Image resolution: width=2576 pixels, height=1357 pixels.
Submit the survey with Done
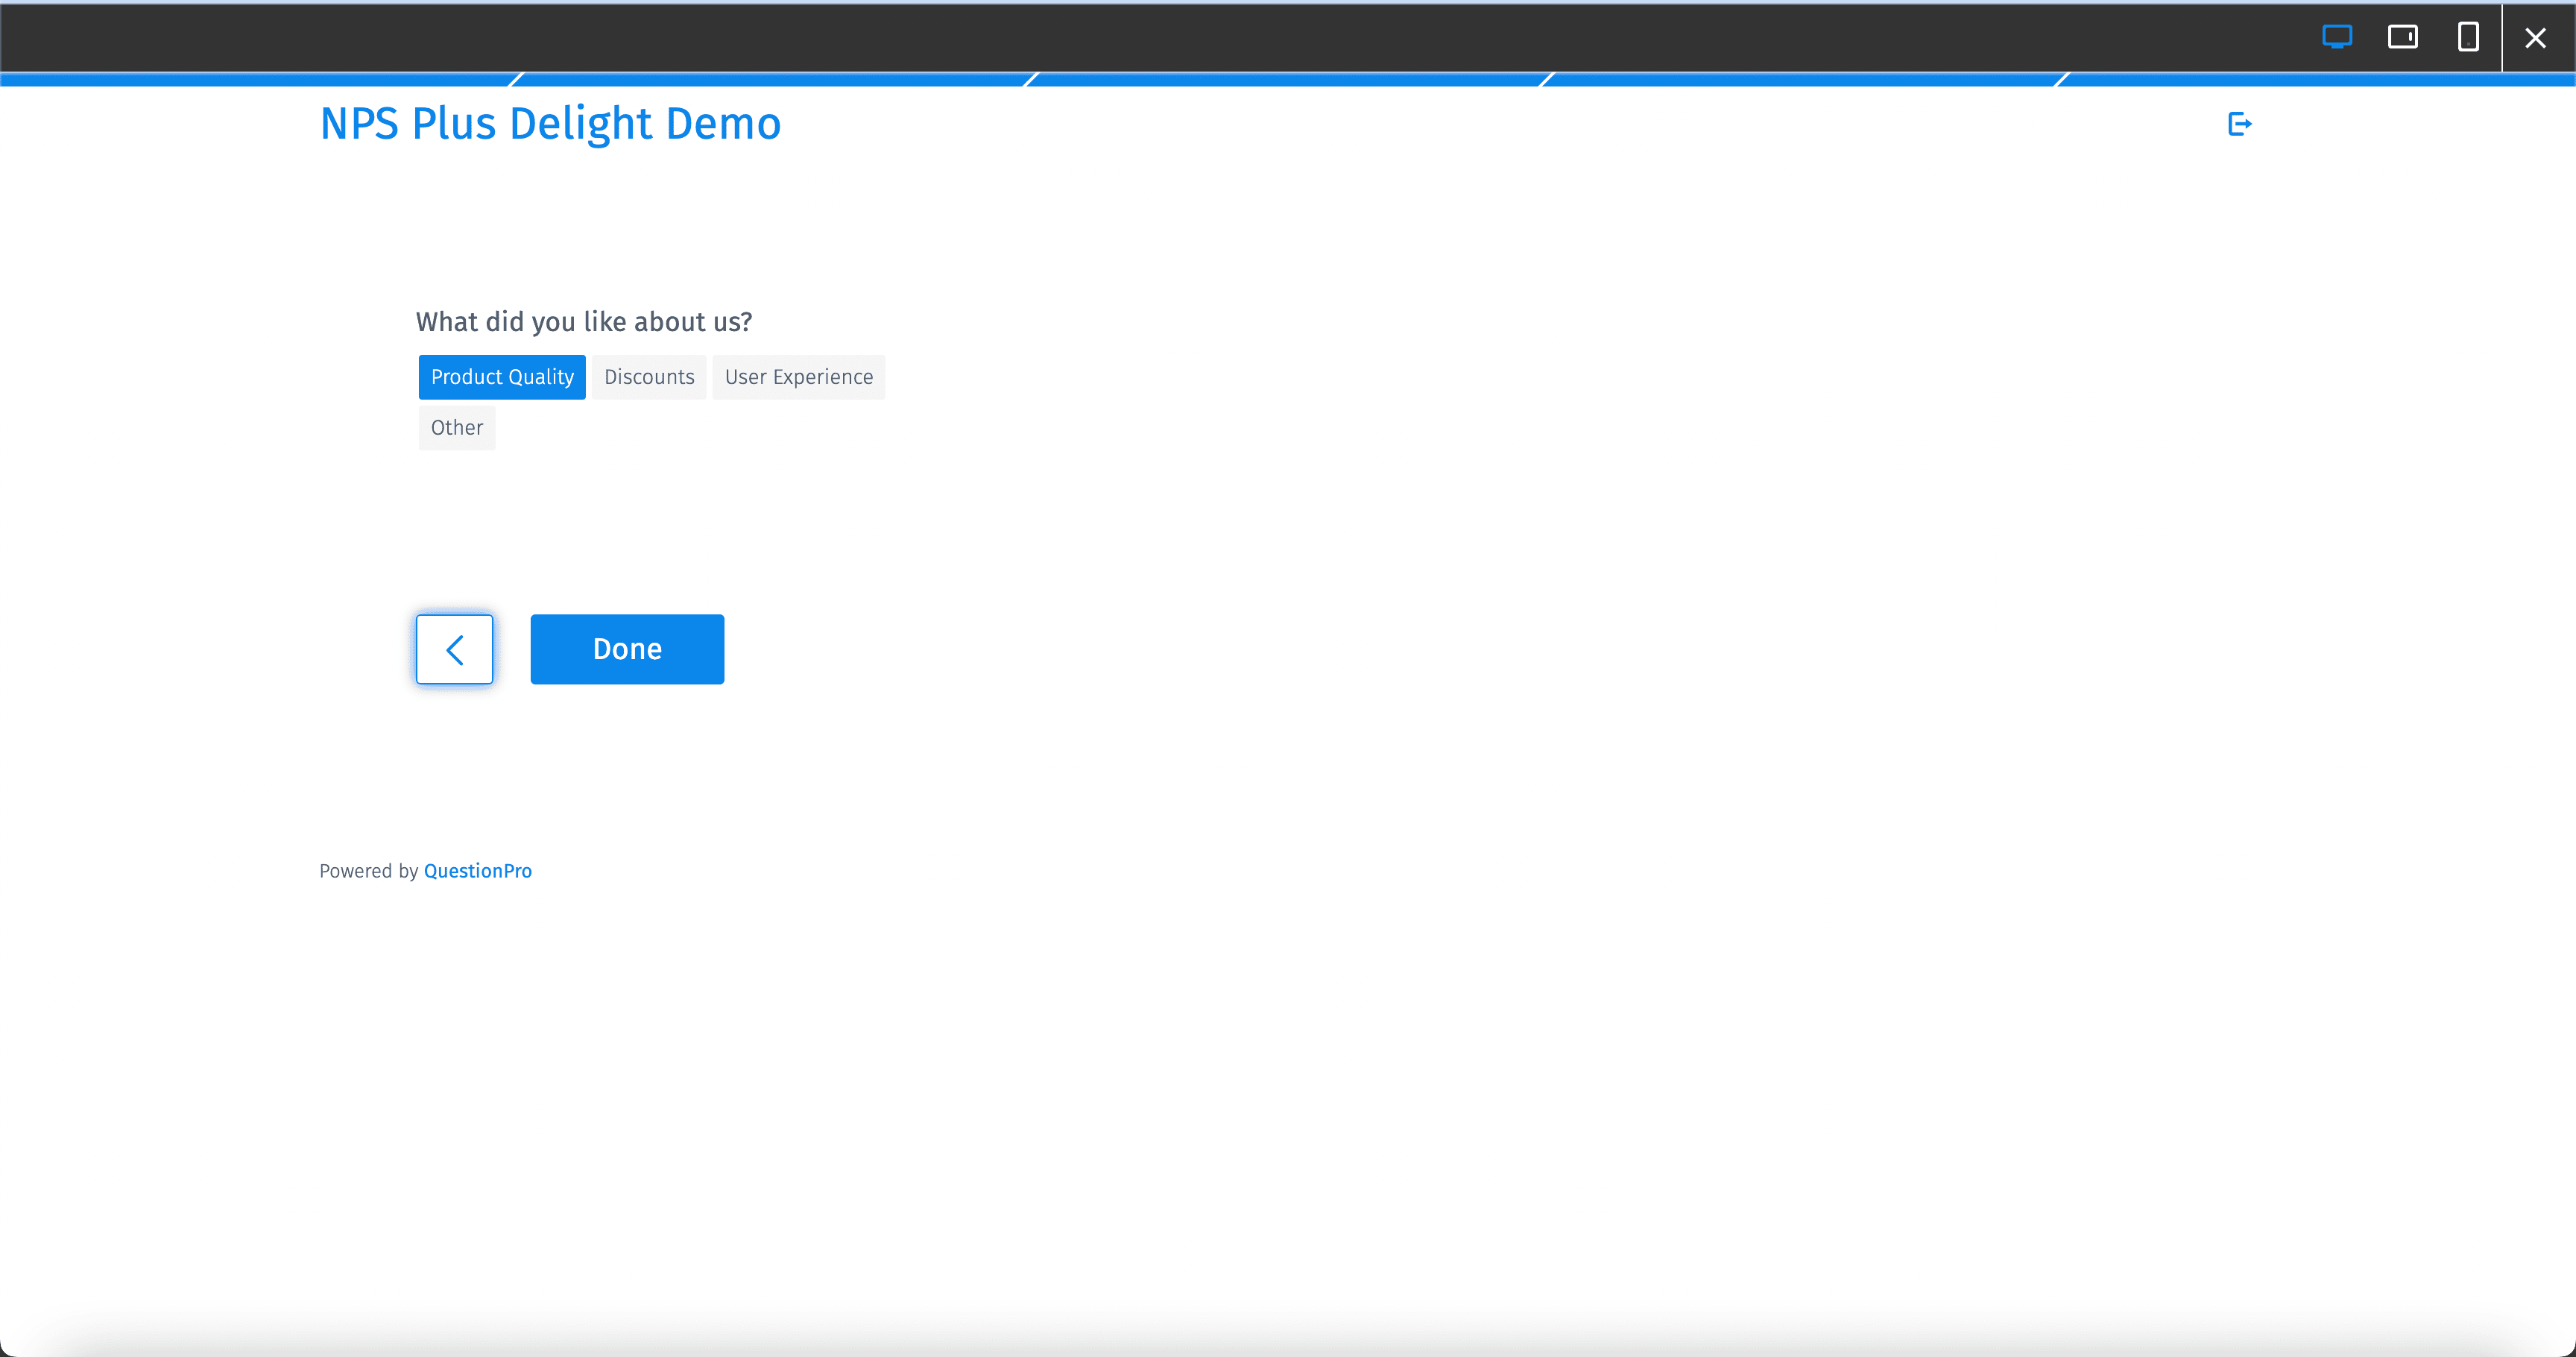pos(627,648)
